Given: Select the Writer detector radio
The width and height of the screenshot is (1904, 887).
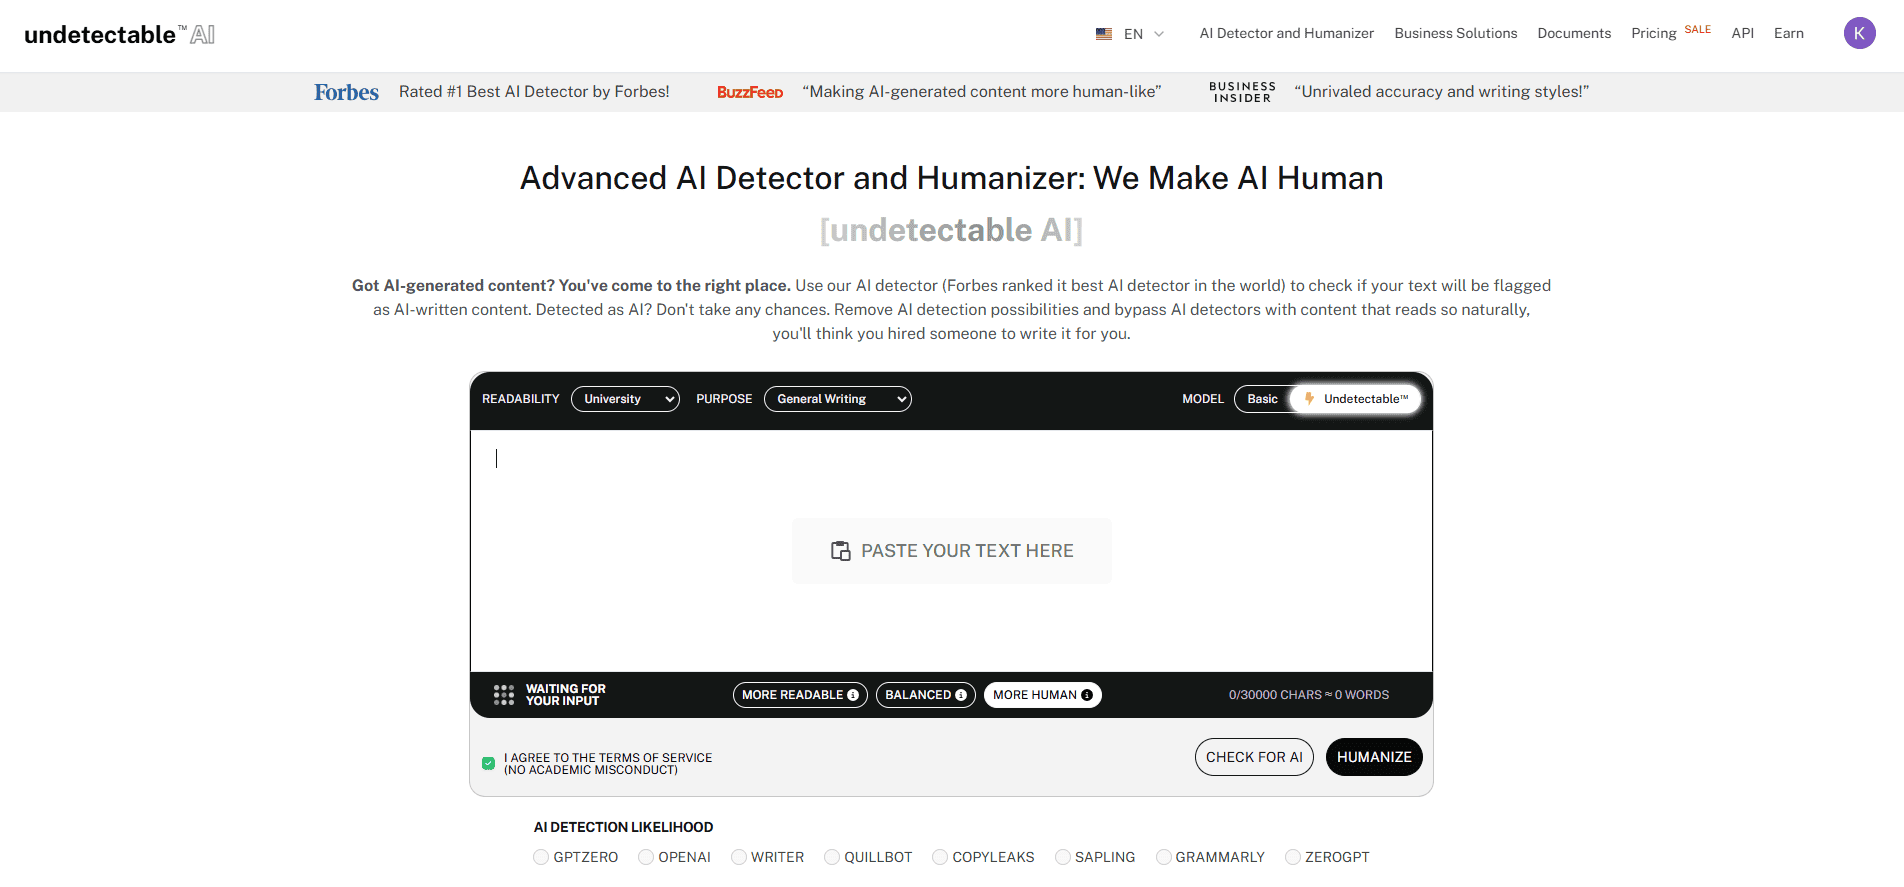Looking at the screenshot, I should tap(739, 857).
